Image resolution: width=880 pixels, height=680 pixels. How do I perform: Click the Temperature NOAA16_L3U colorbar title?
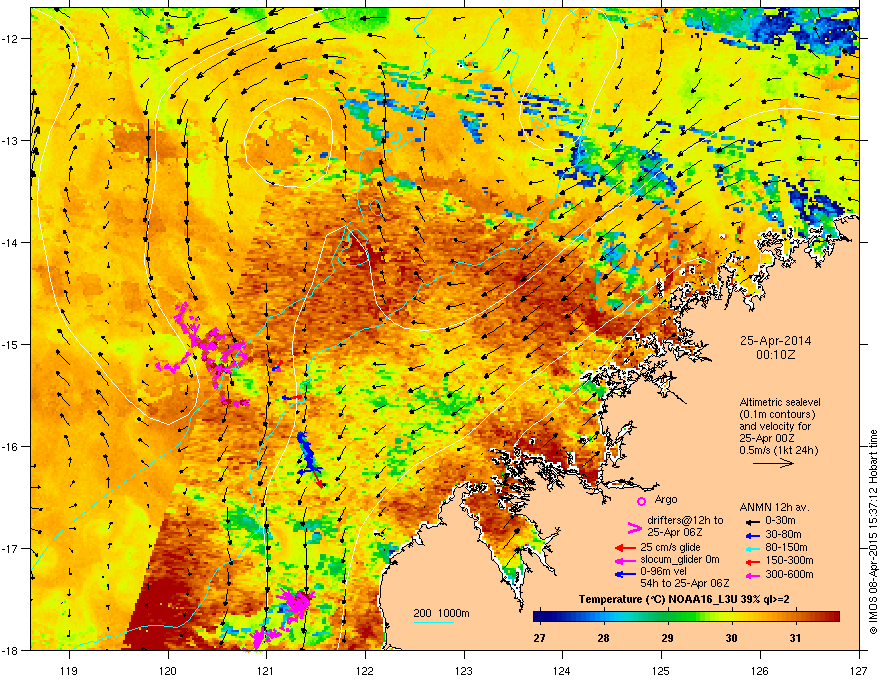684,600
